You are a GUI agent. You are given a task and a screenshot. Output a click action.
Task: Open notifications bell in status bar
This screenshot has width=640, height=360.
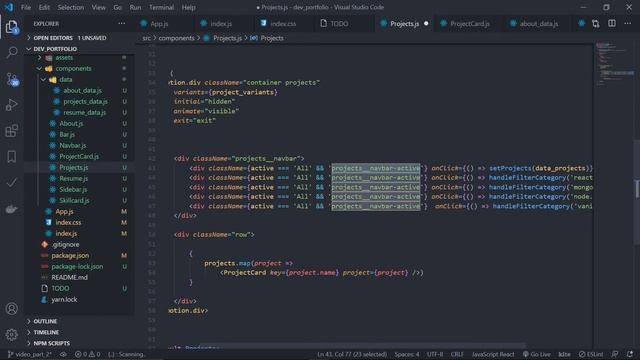[x=630, y=354]
